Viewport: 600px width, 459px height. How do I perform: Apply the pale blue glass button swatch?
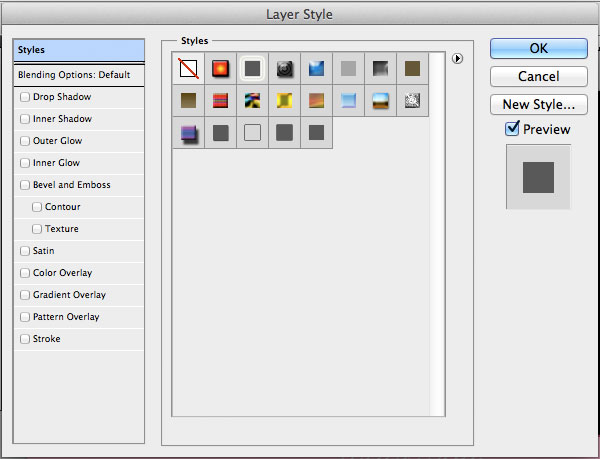coord(349,101)
